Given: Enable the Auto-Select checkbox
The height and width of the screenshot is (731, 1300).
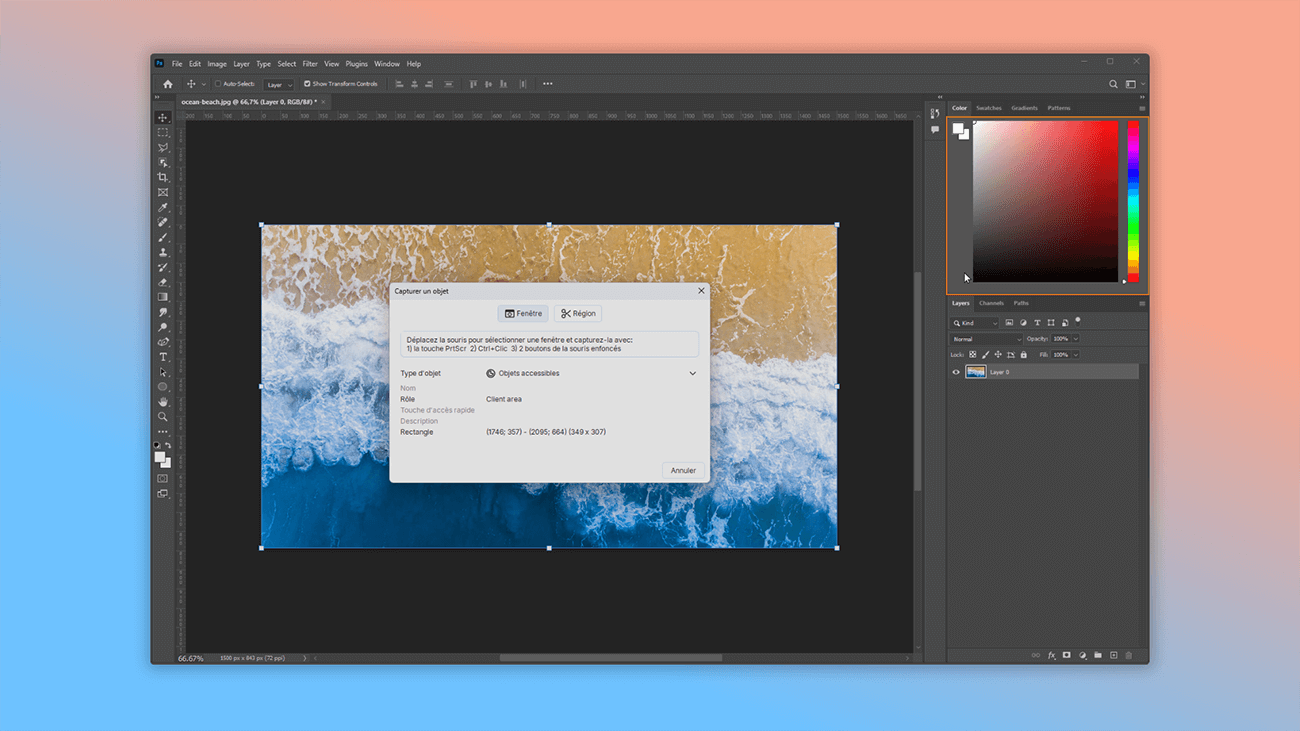Looking at the screenshot, I should (x=218, y=84).
